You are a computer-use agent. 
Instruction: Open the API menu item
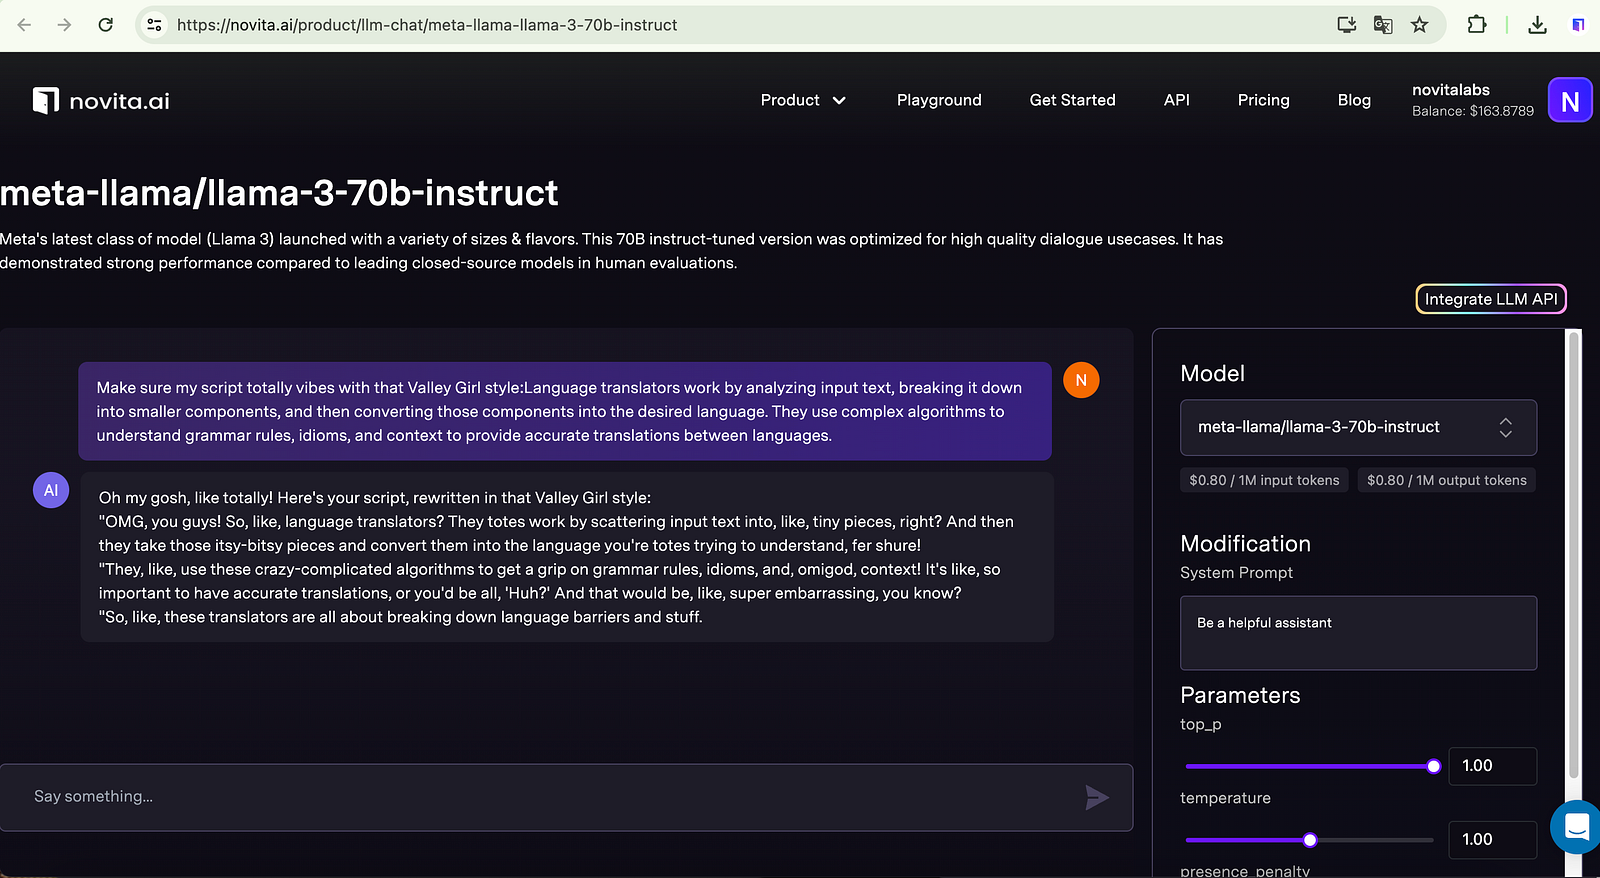coord(1177,100)
